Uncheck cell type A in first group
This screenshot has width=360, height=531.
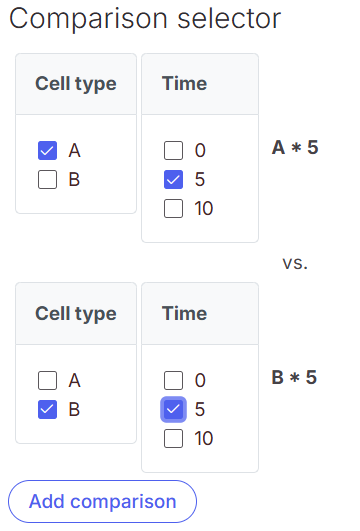[x=47, y=150]
